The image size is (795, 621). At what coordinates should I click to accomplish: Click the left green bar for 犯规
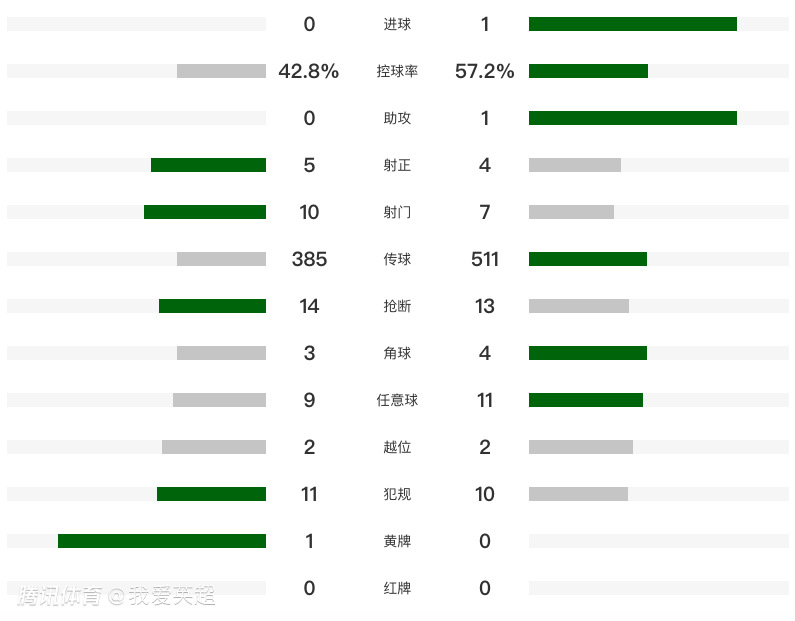[211, 494]
